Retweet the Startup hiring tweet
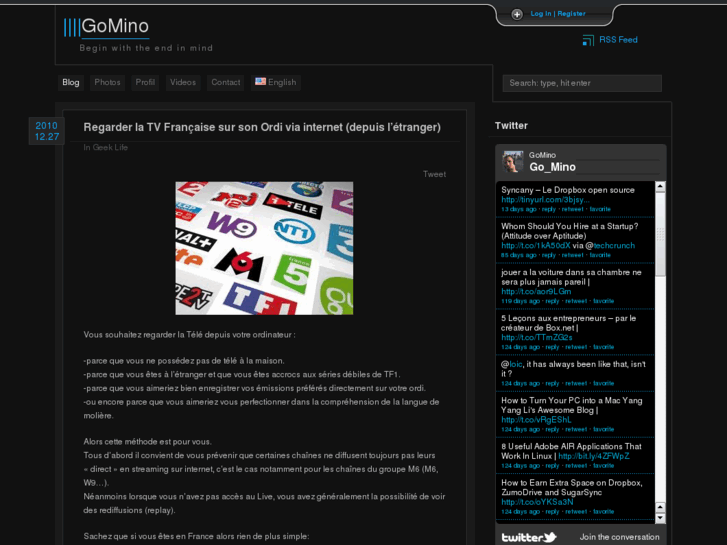This screenshot has height=545, width=727. pyautogui.click(x=572, y=255)
